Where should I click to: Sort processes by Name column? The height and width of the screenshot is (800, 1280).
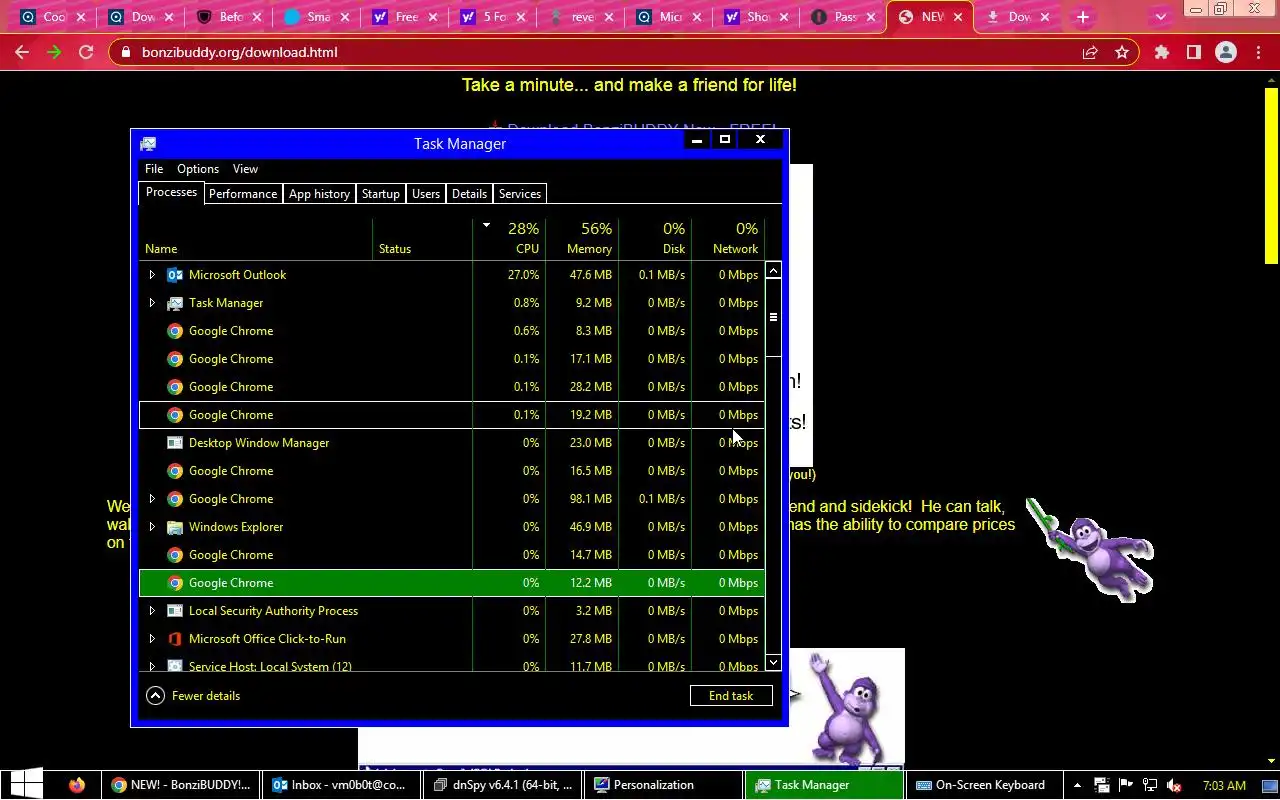pyautogui.click(x=256, y=238)
